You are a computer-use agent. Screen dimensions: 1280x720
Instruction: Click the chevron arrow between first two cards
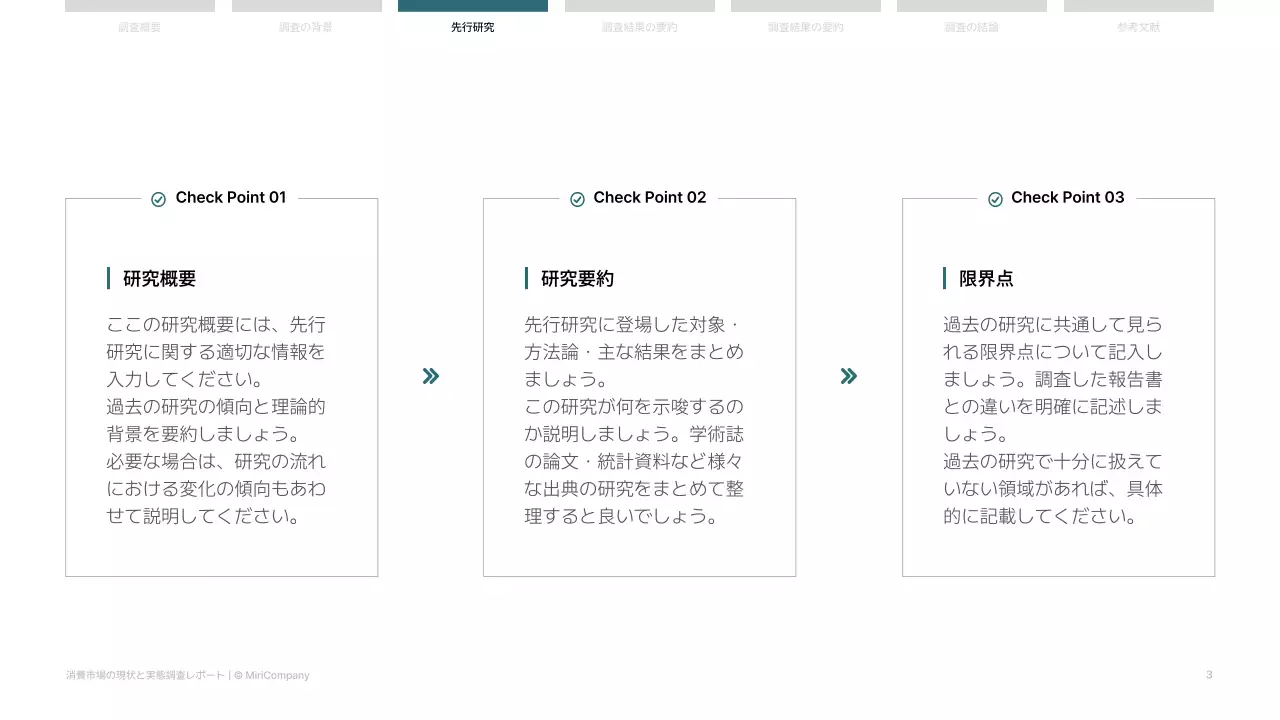point(430,376)
